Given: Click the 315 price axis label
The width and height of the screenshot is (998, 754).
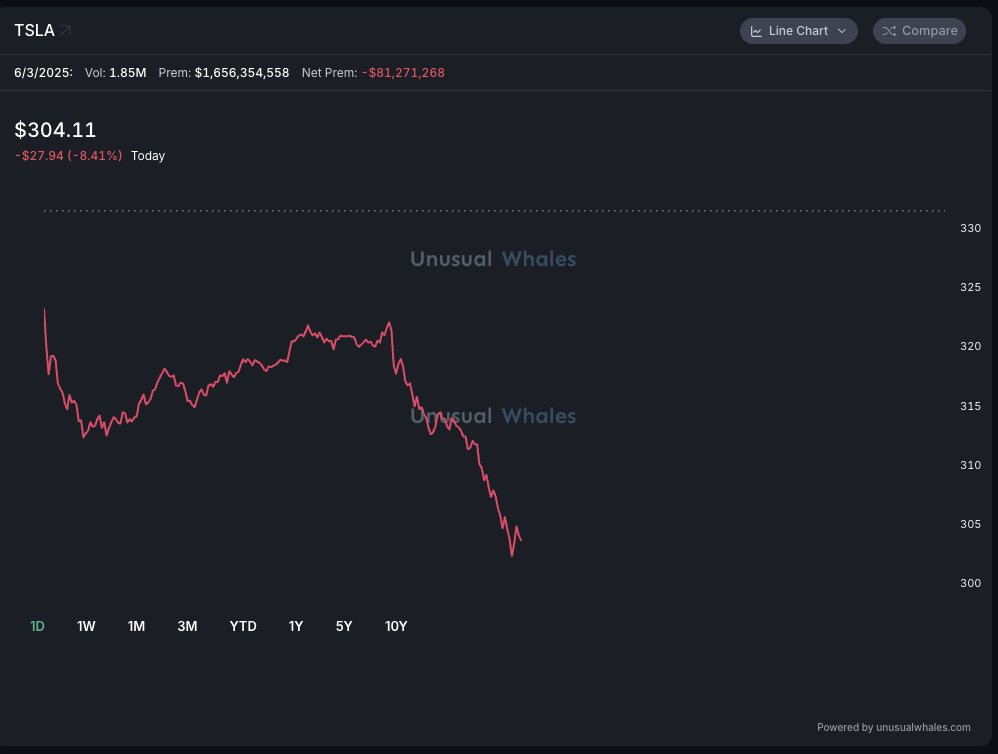Looking at the screenshot, I should tap(971, 406).
